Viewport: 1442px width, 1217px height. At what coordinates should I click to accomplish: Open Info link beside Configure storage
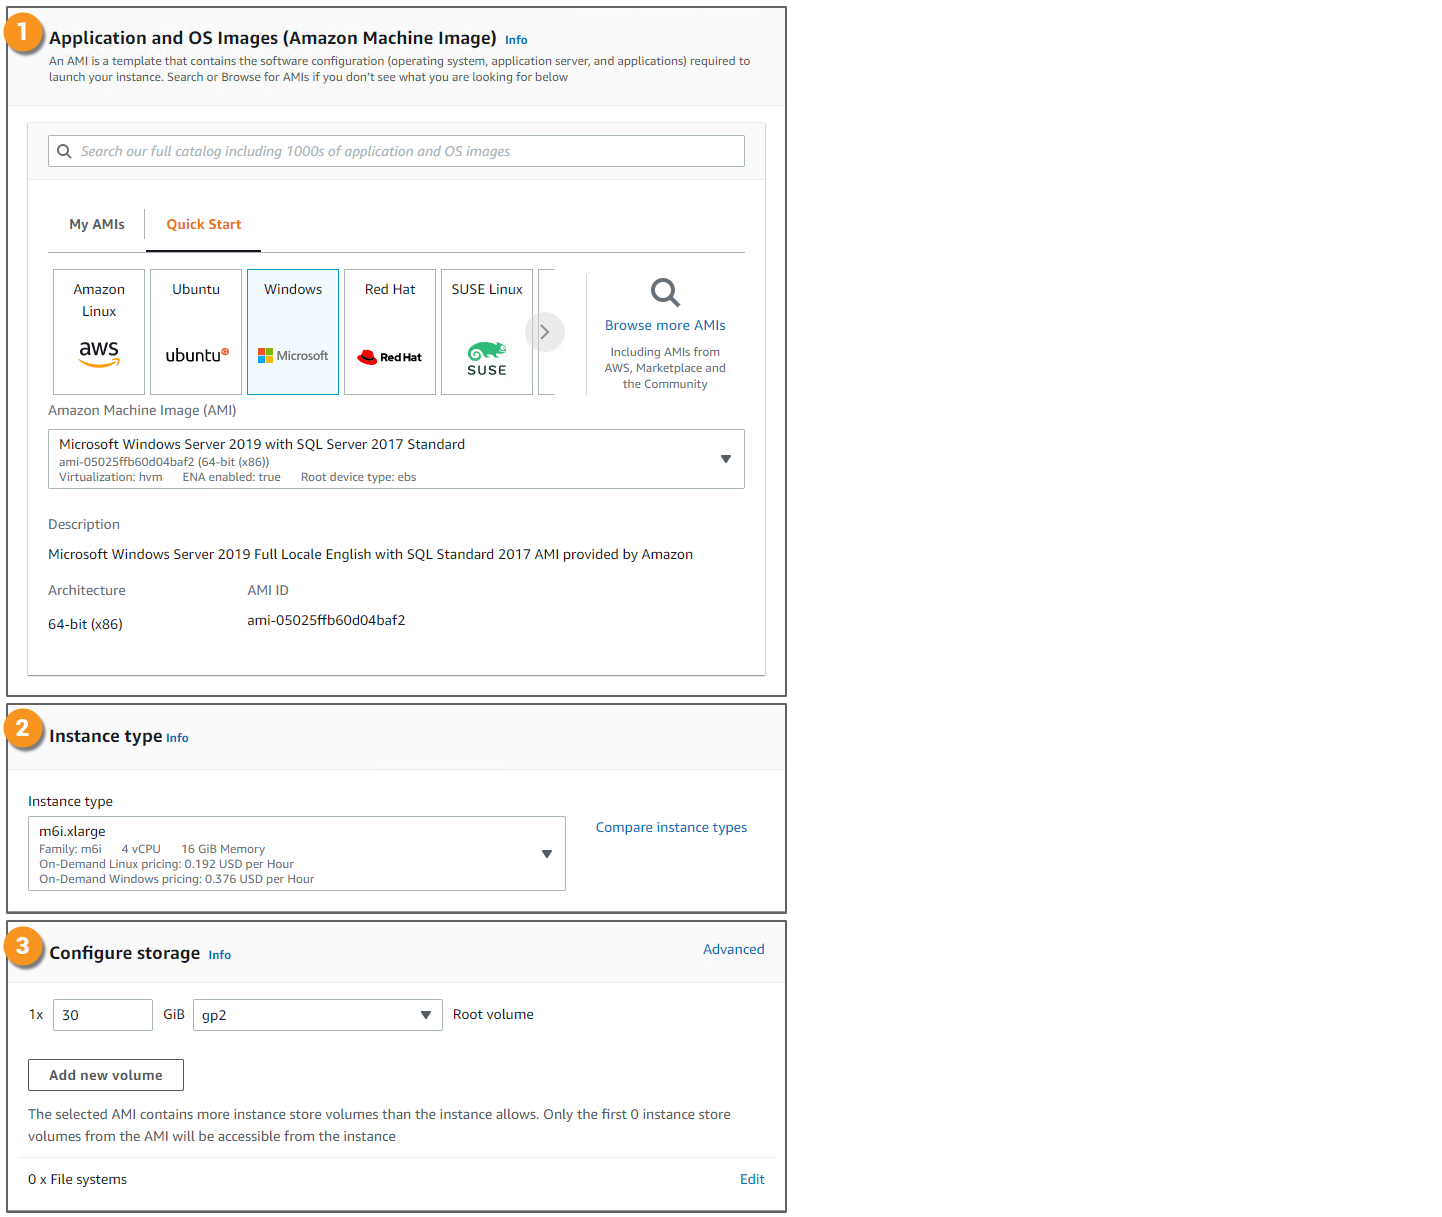(x=220, y=955)
